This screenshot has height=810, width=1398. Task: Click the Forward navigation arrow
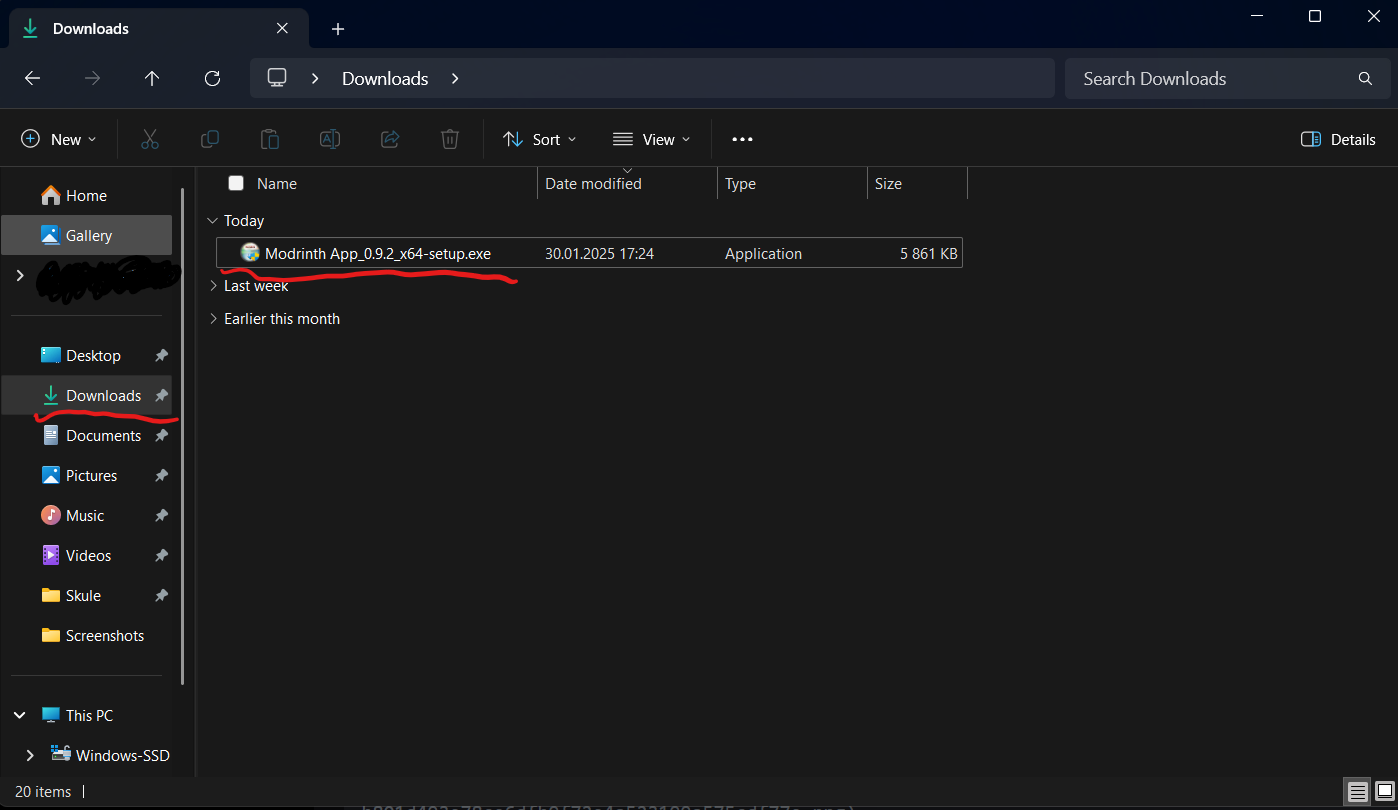pos(92,78)
